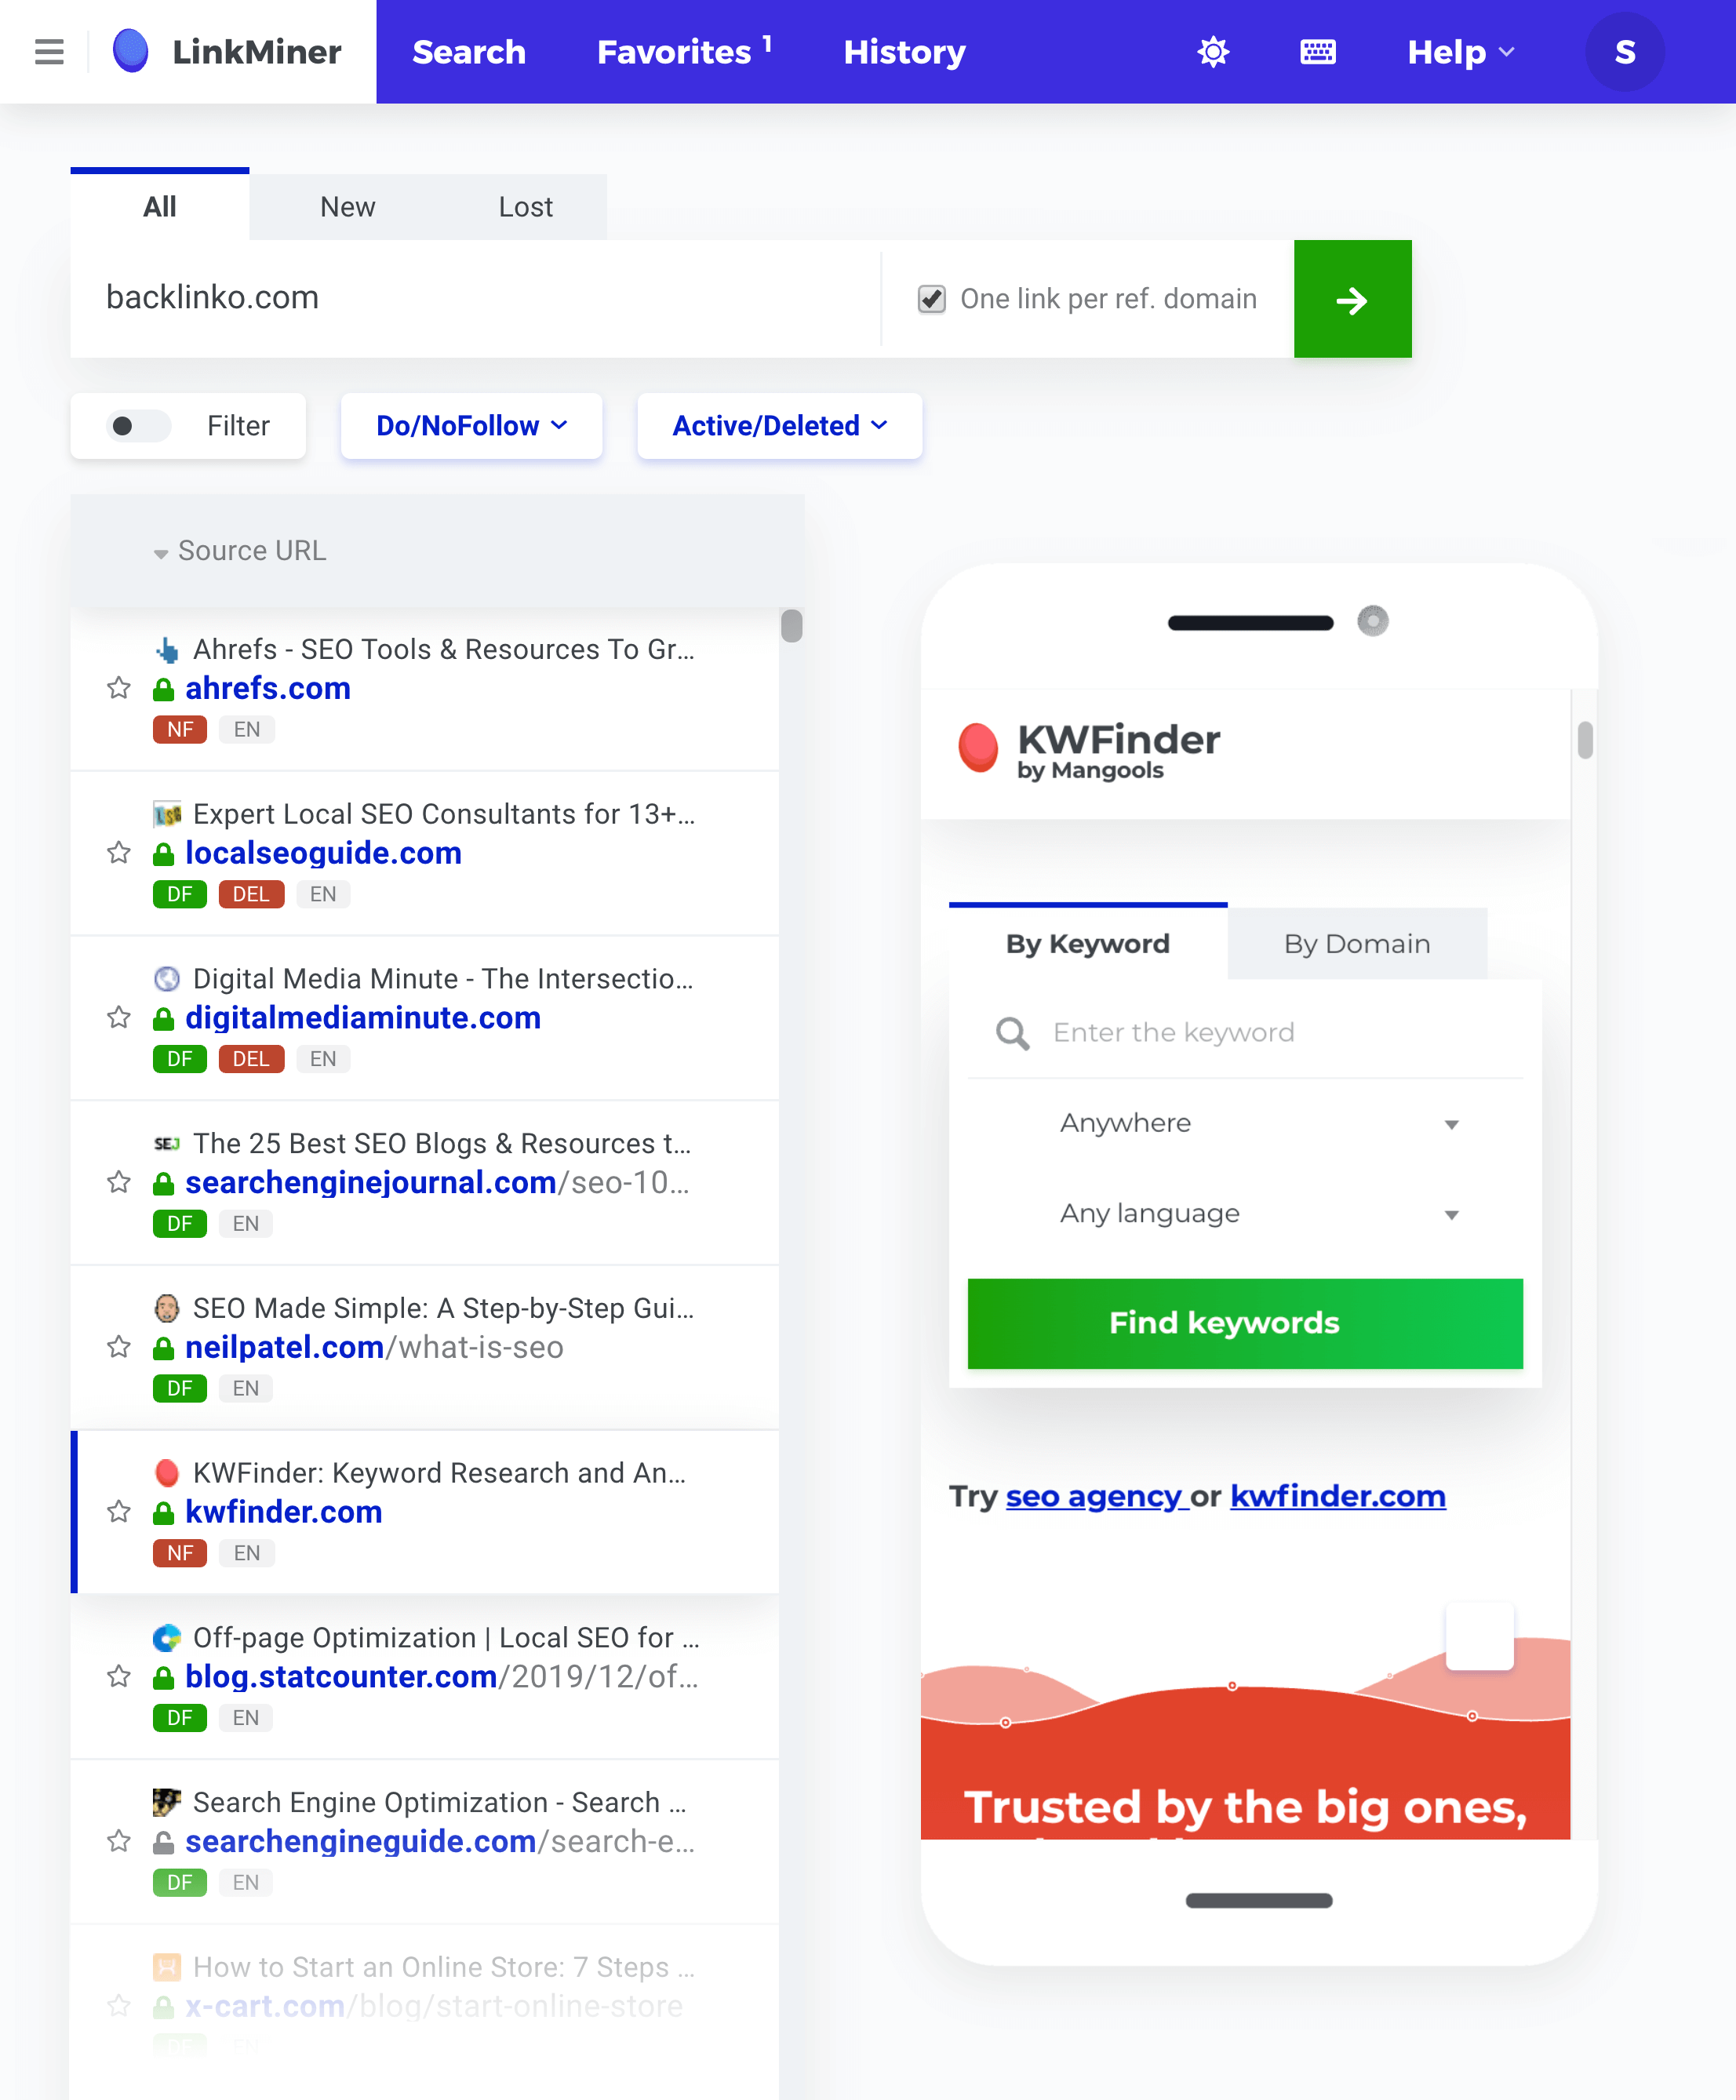1736x2100 pixels.
Task: Click the keyboard icon in top navigation
Action: point(1321,50)
